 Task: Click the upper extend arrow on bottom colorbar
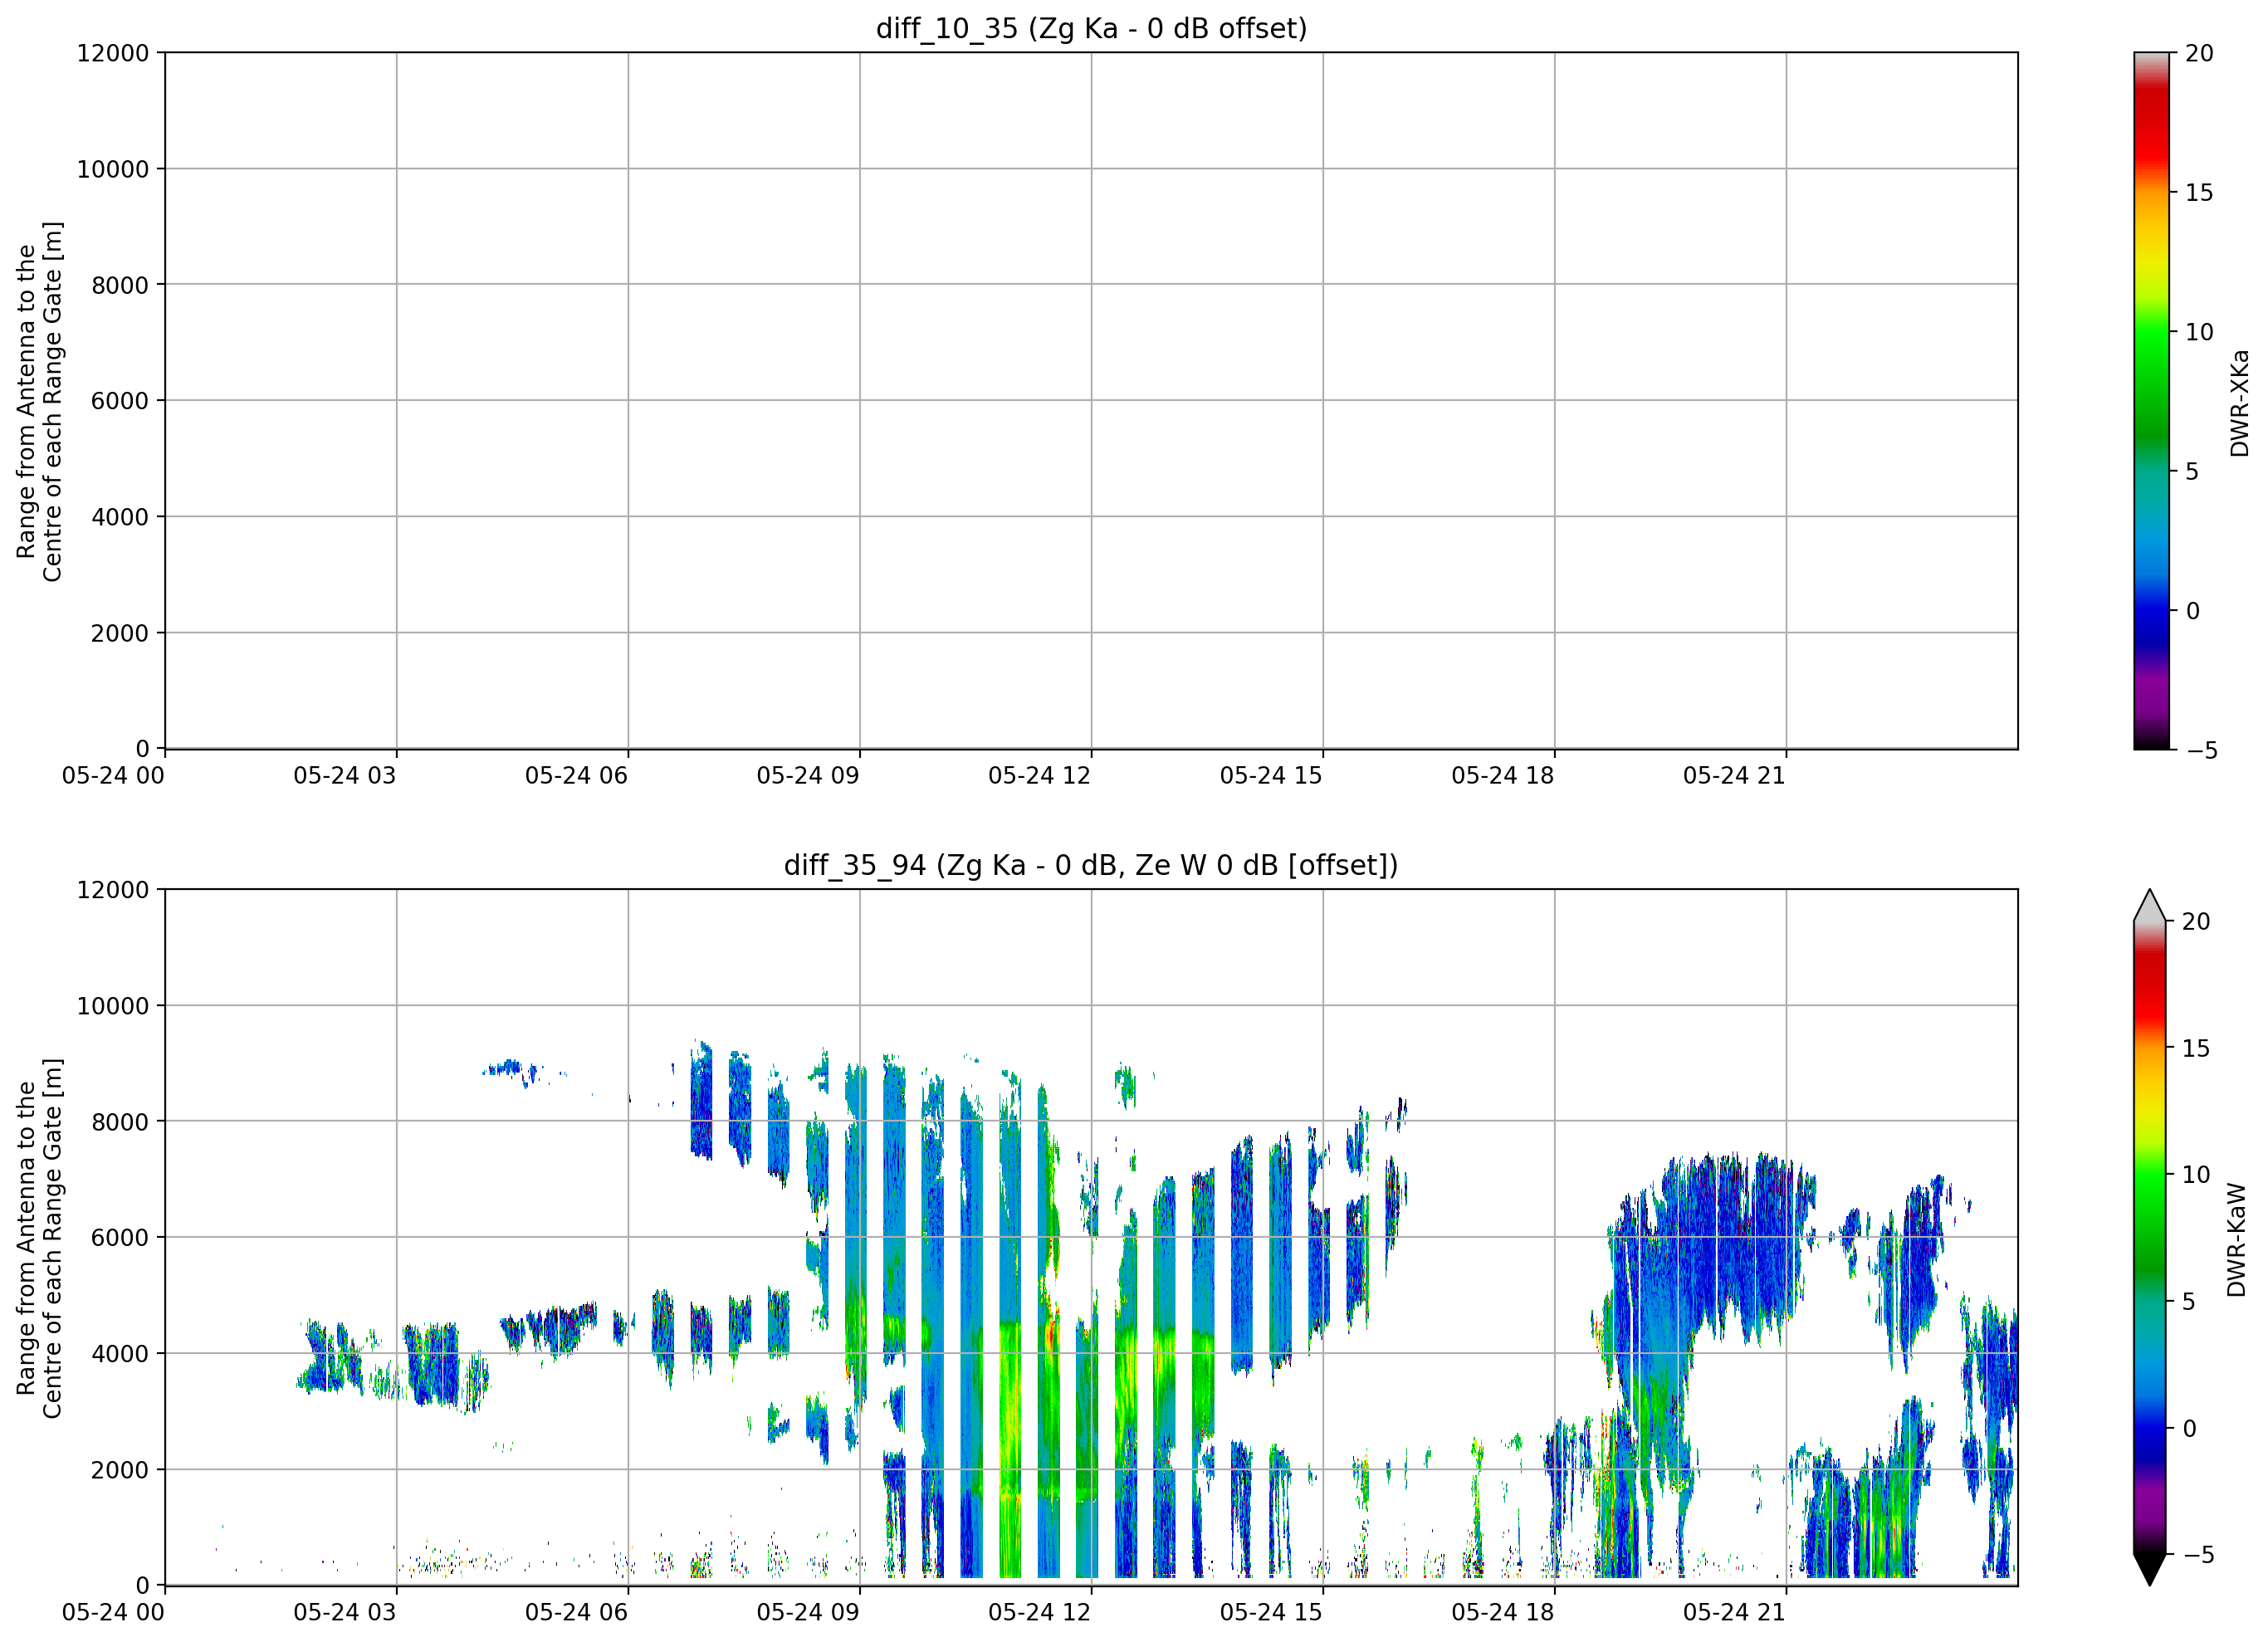click(x=2149, y=905)
